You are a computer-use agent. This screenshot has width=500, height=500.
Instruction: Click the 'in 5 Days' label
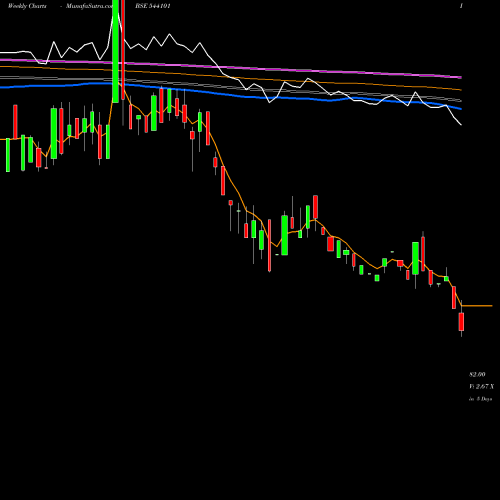coord(480,399)
